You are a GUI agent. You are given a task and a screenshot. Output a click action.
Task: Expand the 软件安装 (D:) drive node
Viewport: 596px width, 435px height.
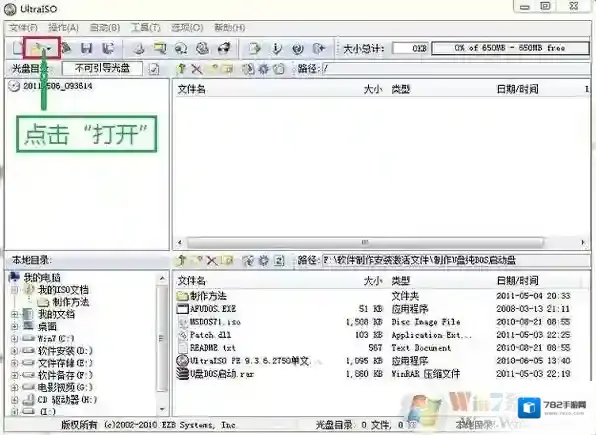tap(14, 351)
